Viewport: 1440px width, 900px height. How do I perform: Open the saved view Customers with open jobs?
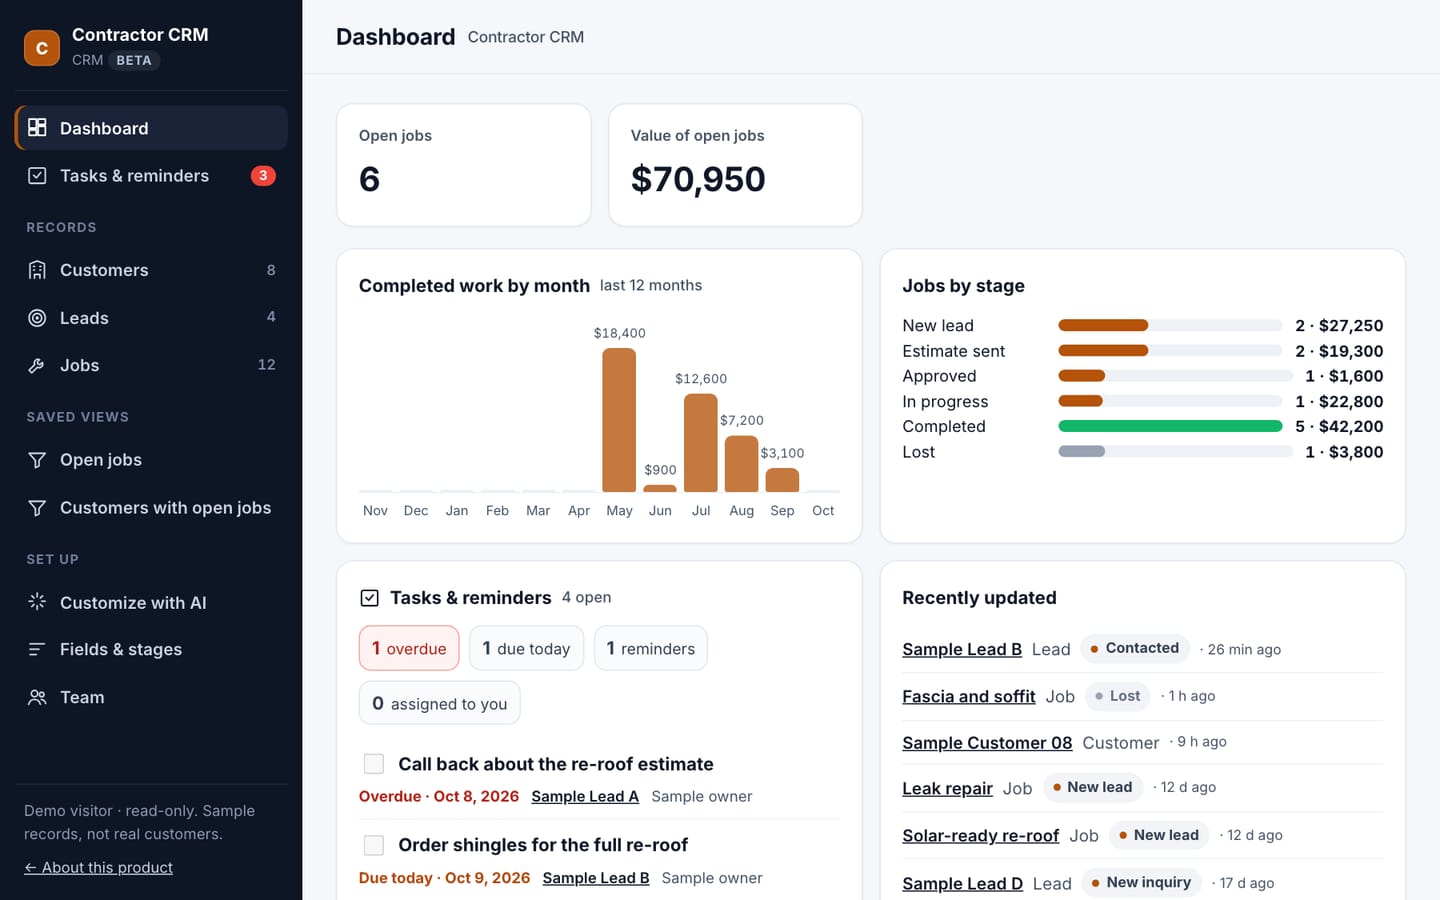pyautogui.click(x=152, y=508)
